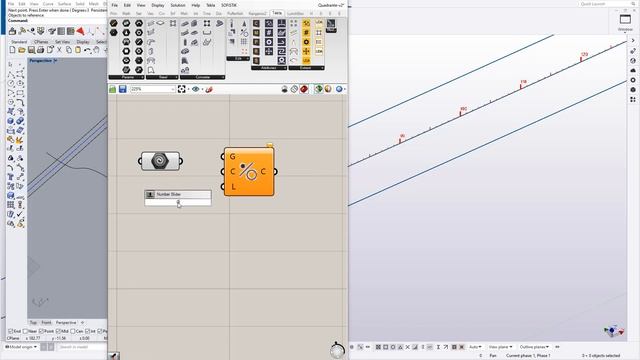
Task: Expand the Concrete panel bar
Action: [202, 77]
